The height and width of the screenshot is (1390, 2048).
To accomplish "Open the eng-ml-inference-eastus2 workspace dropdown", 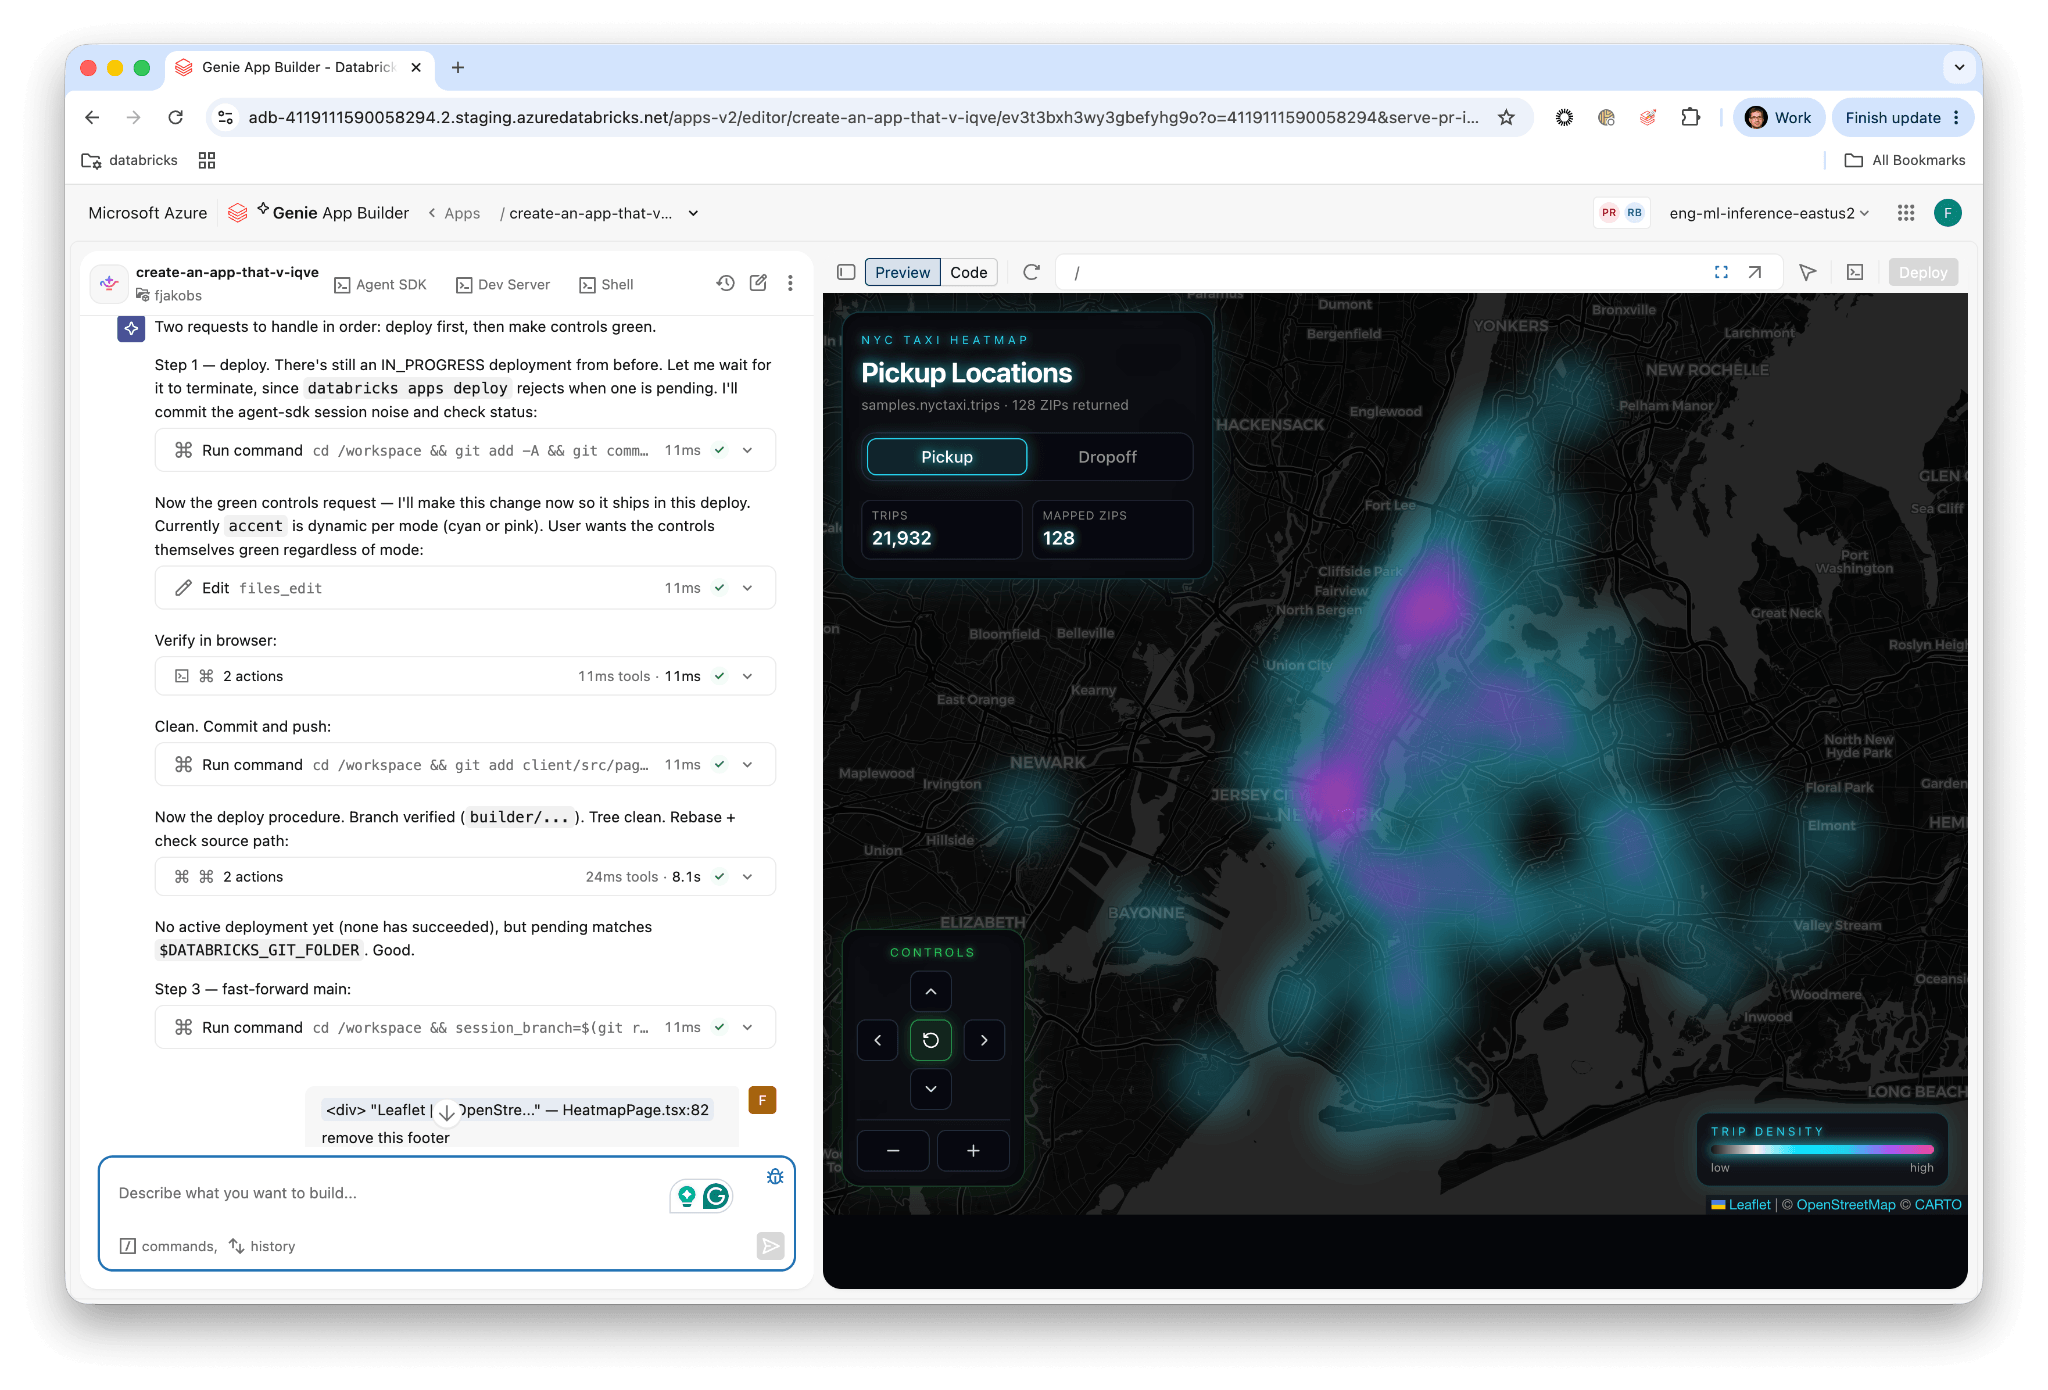I will [1769, 213].
